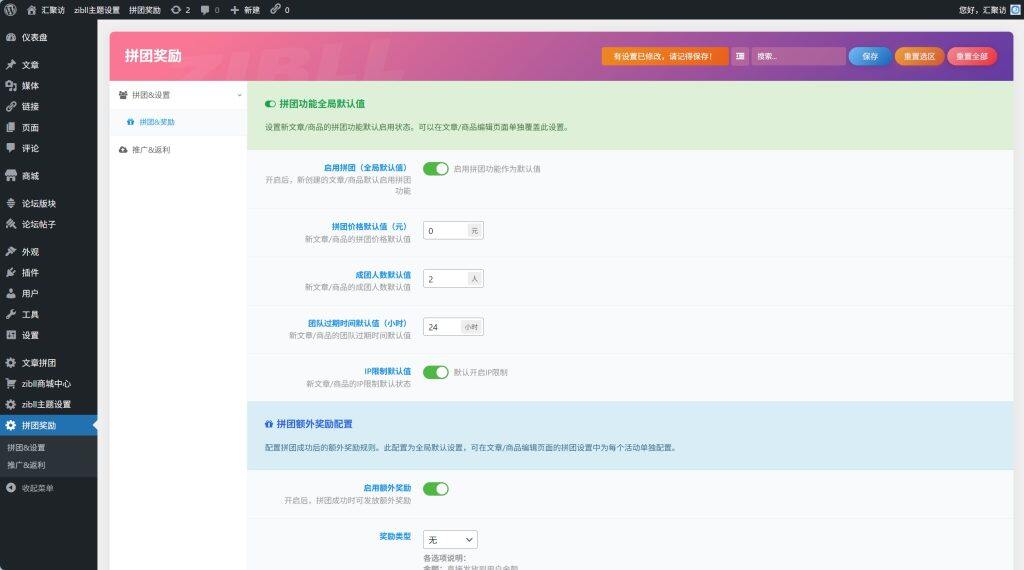The height and width of the screenshot is (570, 1024).
Task: Open the updates icon showing 2
Action: coord(176,10)
